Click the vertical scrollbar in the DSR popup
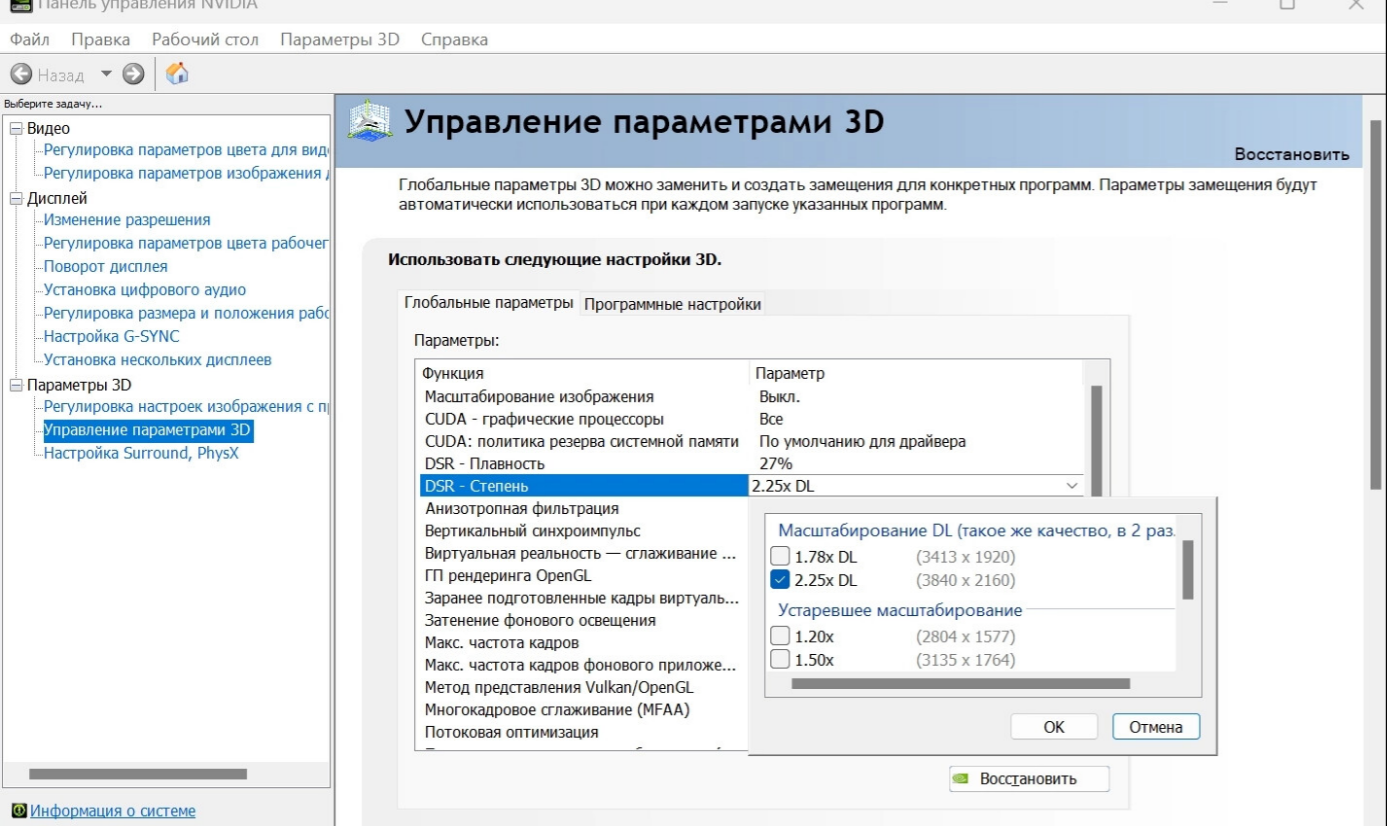Image resolution: width=1387 pixels, height=826 pixels. click(x=1188, y=570)
